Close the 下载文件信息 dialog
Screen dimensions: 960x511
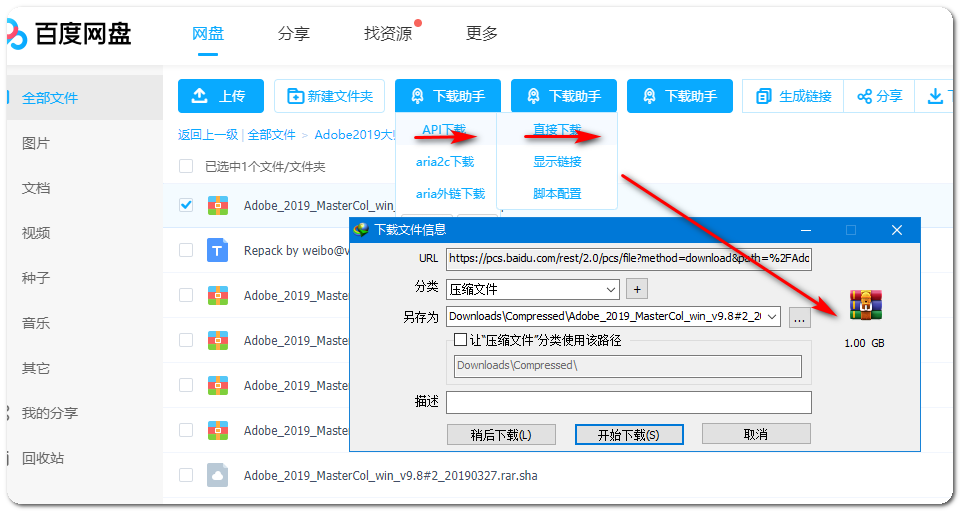click(897, 230)
